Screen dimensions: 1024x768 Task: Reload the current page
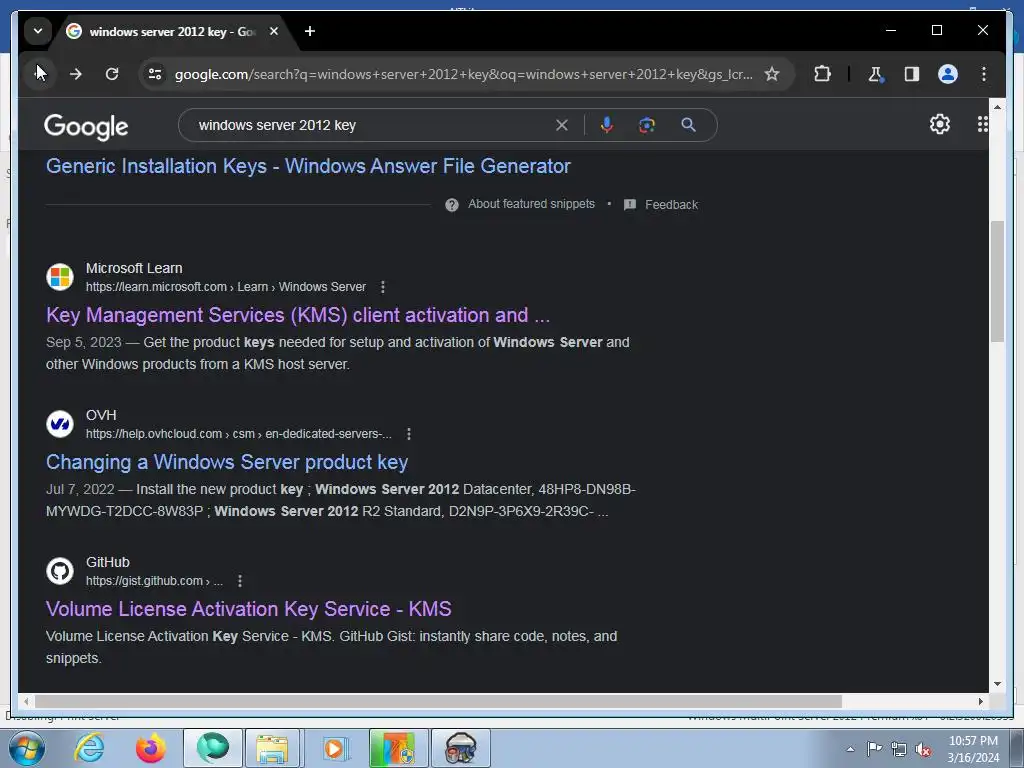point(112,74)
